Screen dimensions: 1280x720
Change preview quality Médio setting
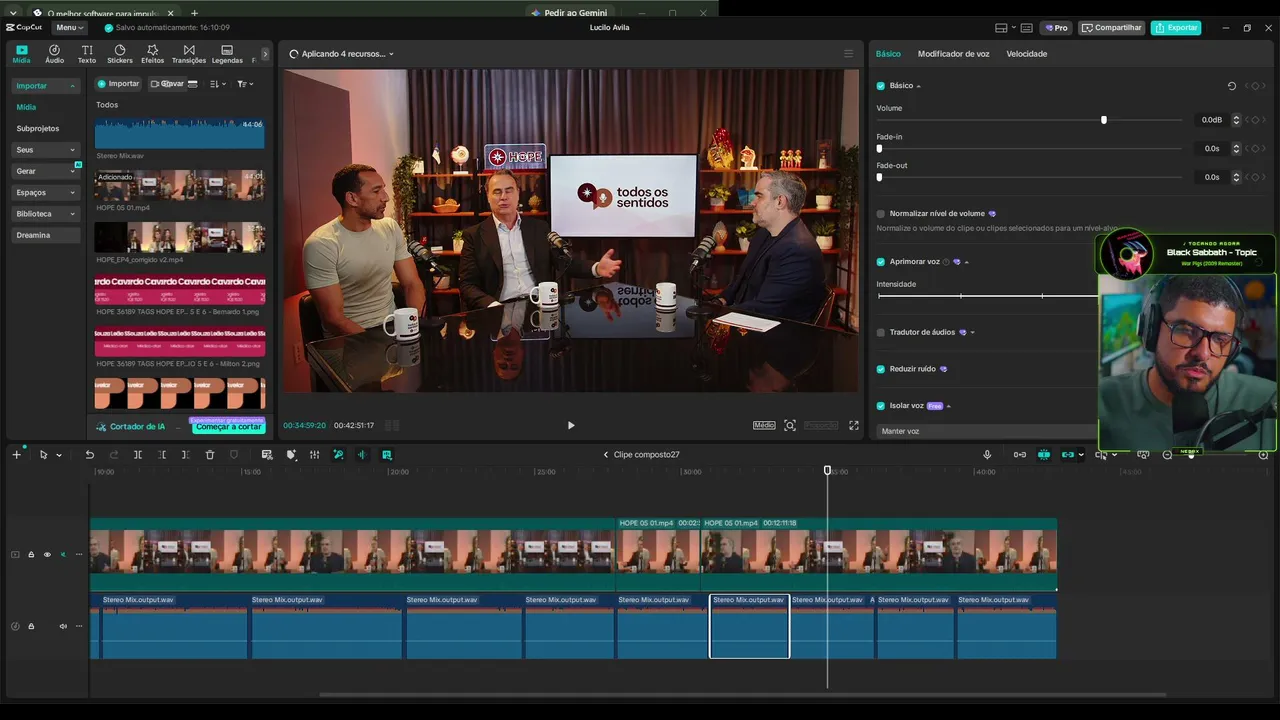tap(764, 425)
